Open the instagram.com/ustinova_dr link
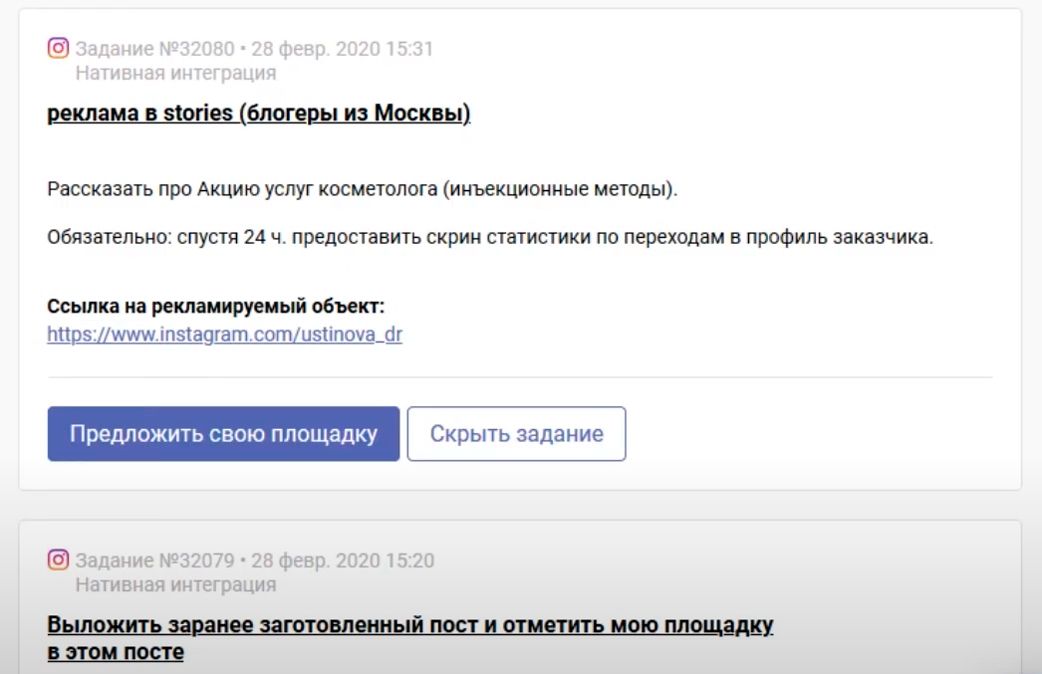Viewport: 1042px width, 674px height. (224, 335)
